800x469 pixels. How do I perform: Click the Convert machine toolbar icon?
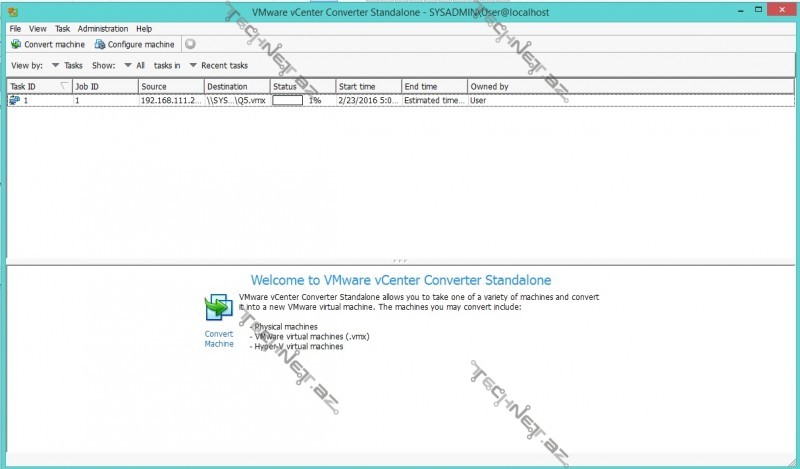(16, 44)
